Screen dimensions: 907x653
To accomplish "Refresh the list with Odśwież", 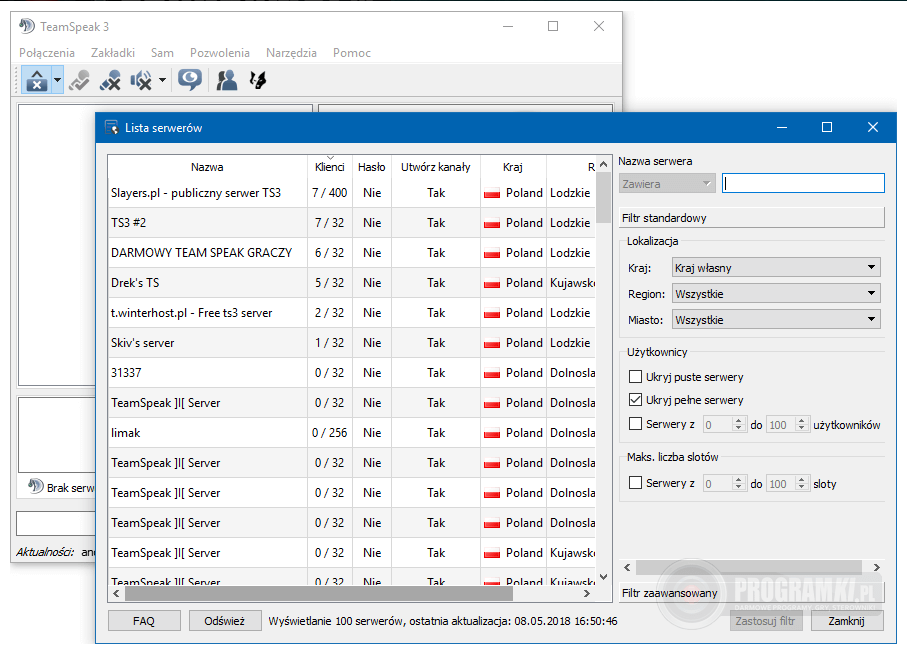I will (224, 621).
